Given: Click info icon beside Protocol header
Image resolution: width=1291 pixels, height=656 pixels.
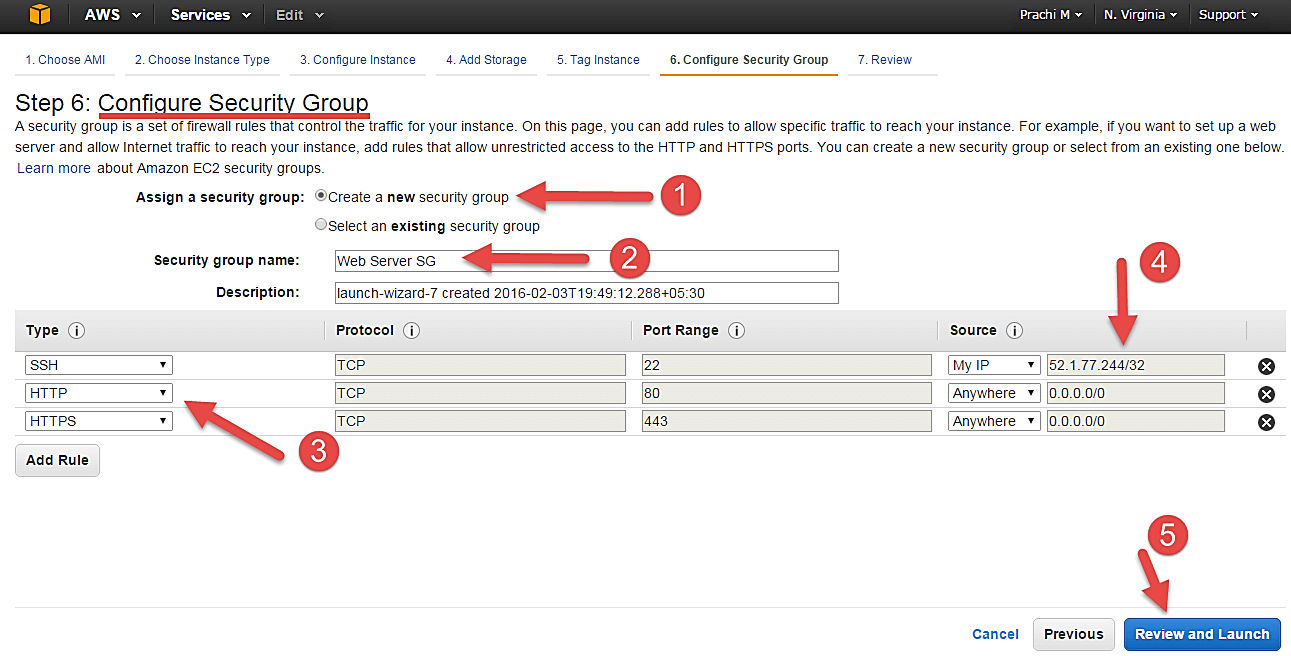Looking at the screenshot, I should click(x=411, y=331).
